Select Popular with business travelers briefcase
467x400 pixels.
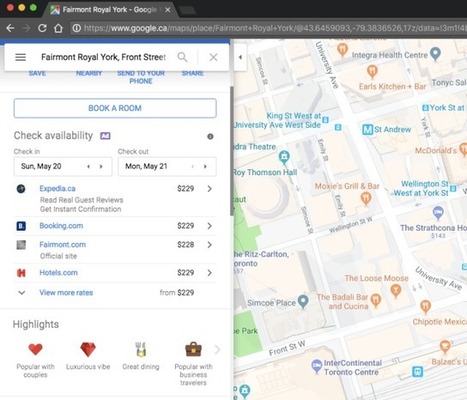coord(193,349)
